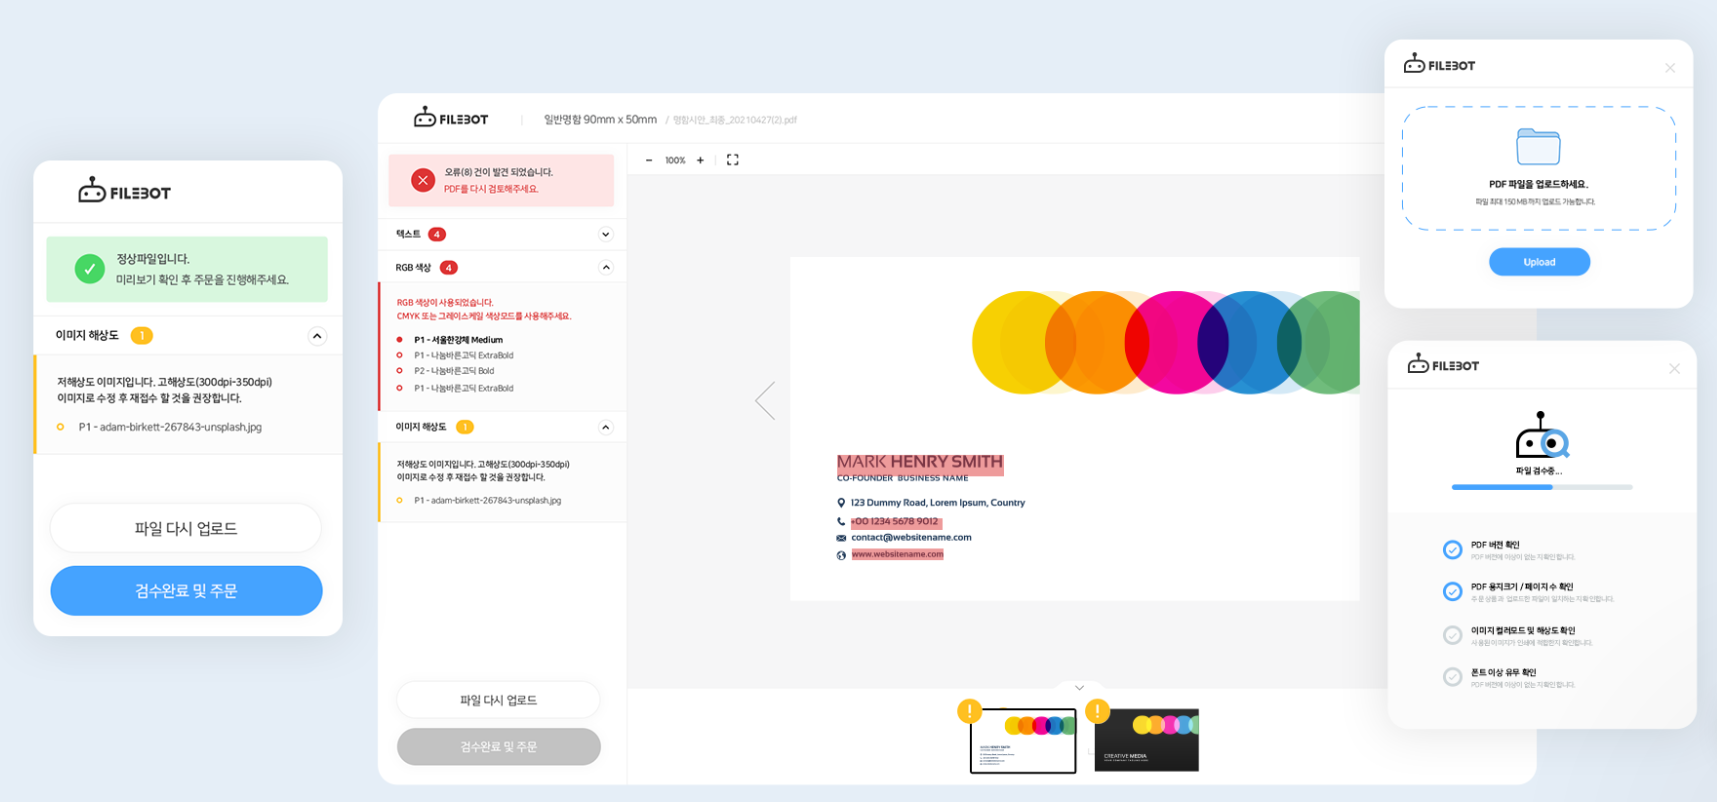The image size is (1717, 802).
Task: Collapse the thumbnail strip chevron
Action: click(1079, 688)
